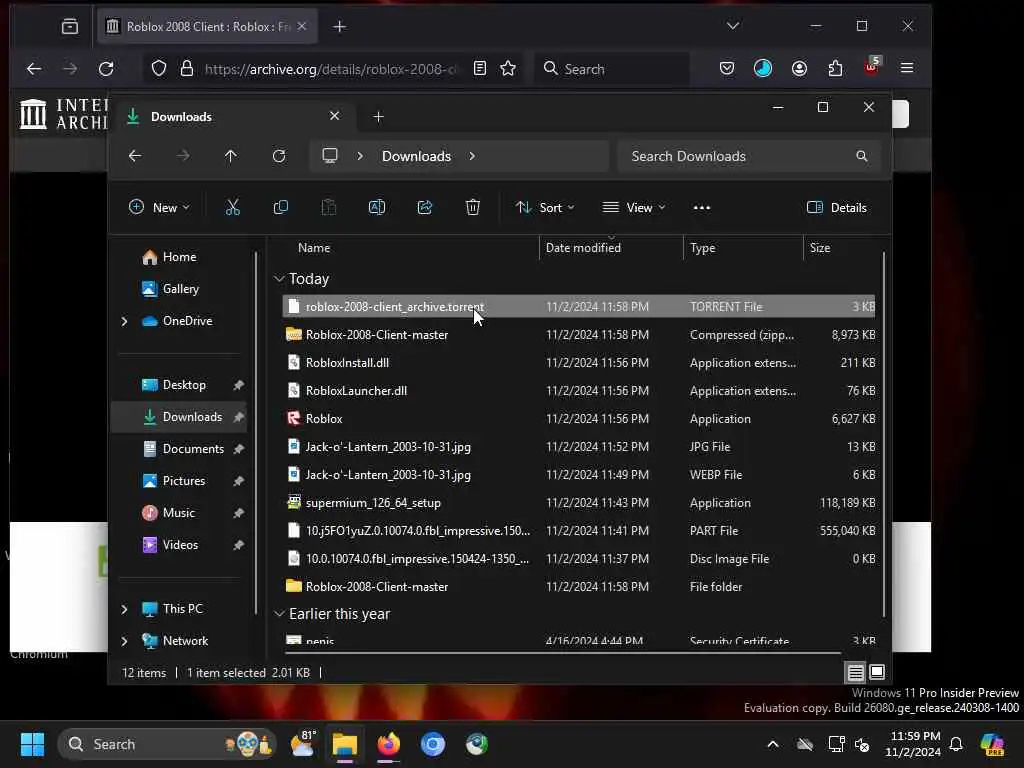Refresh the Downloads folder view
Image resolution: width=1024 pixels, height=768 pixels.
tap(279, 156)
